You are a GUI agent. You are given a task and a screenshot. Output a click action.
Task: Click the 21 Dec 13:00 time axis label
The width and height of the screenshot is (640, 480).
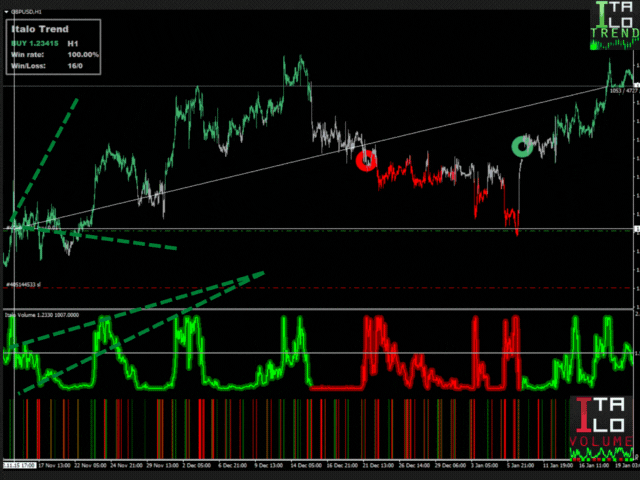[378, 465]
